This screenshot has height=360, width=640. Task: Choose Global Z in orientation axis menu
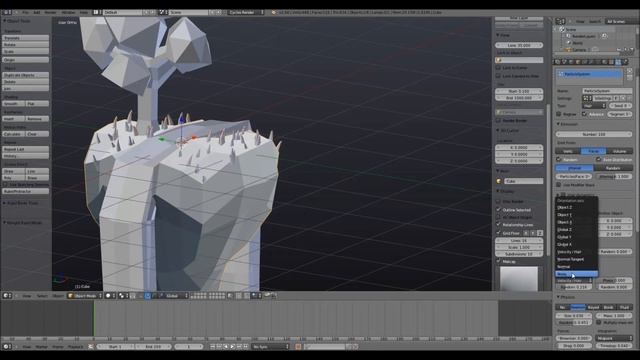(576, 229)
